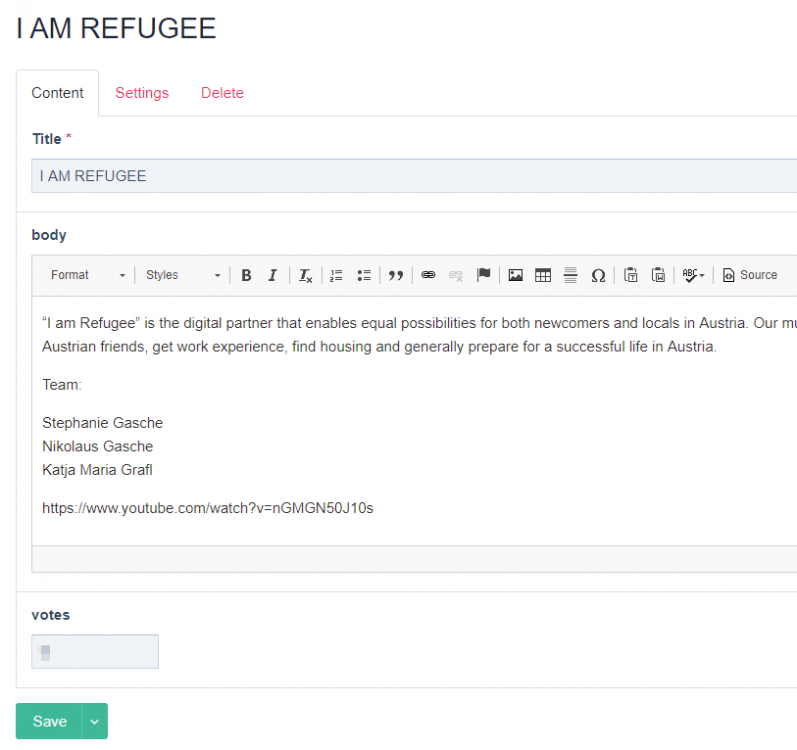Image resolution: width=797 pixels, height=750 pixels.
Task: Insert an image into the body
Action: point(515,275)
